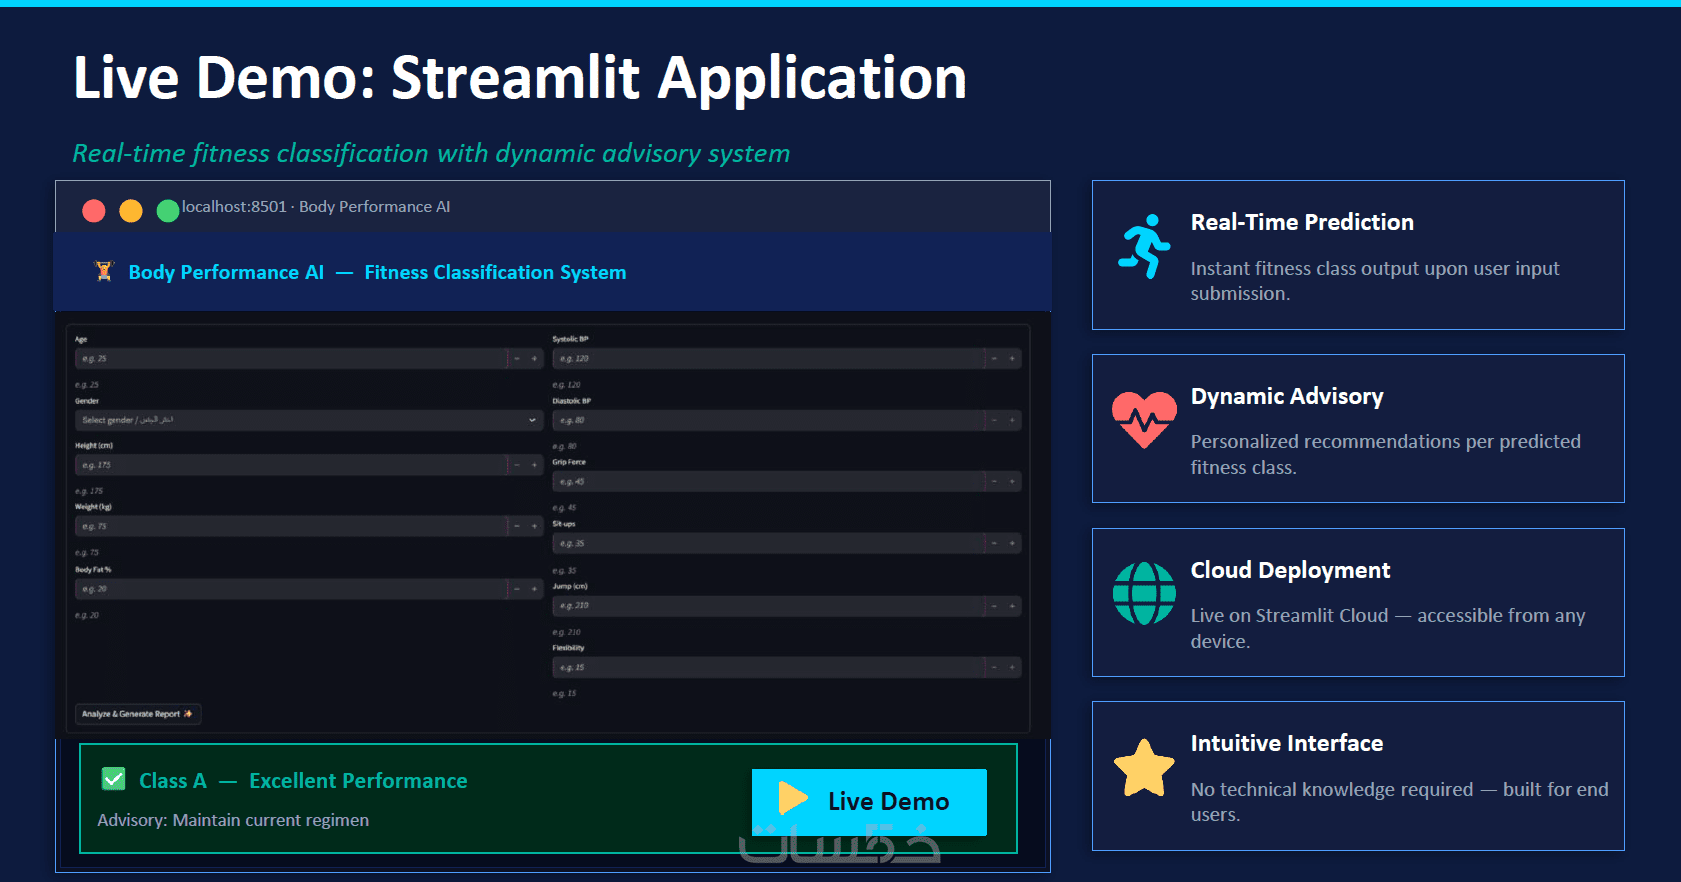Increase the Age value with plus
Image resolution: width=1681 pixels, height=882 pixels.
[x=534, y=358]
